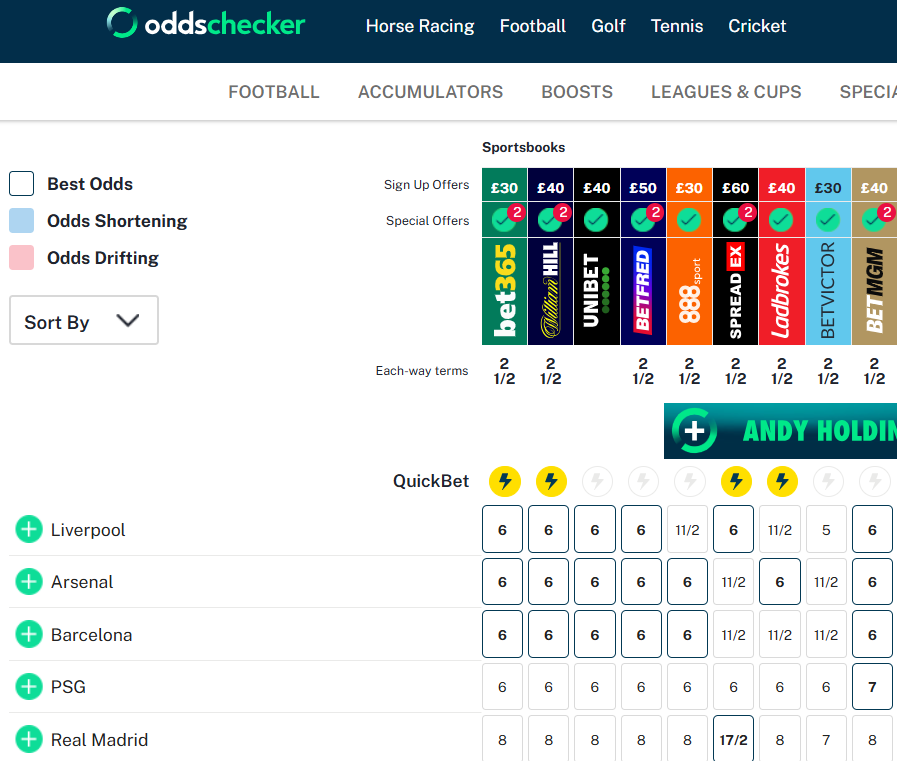Expand the Andy Holding banner plus icon
Viewport: 897px width, 761px height.
pyautogui.click(x=694, y=430)
